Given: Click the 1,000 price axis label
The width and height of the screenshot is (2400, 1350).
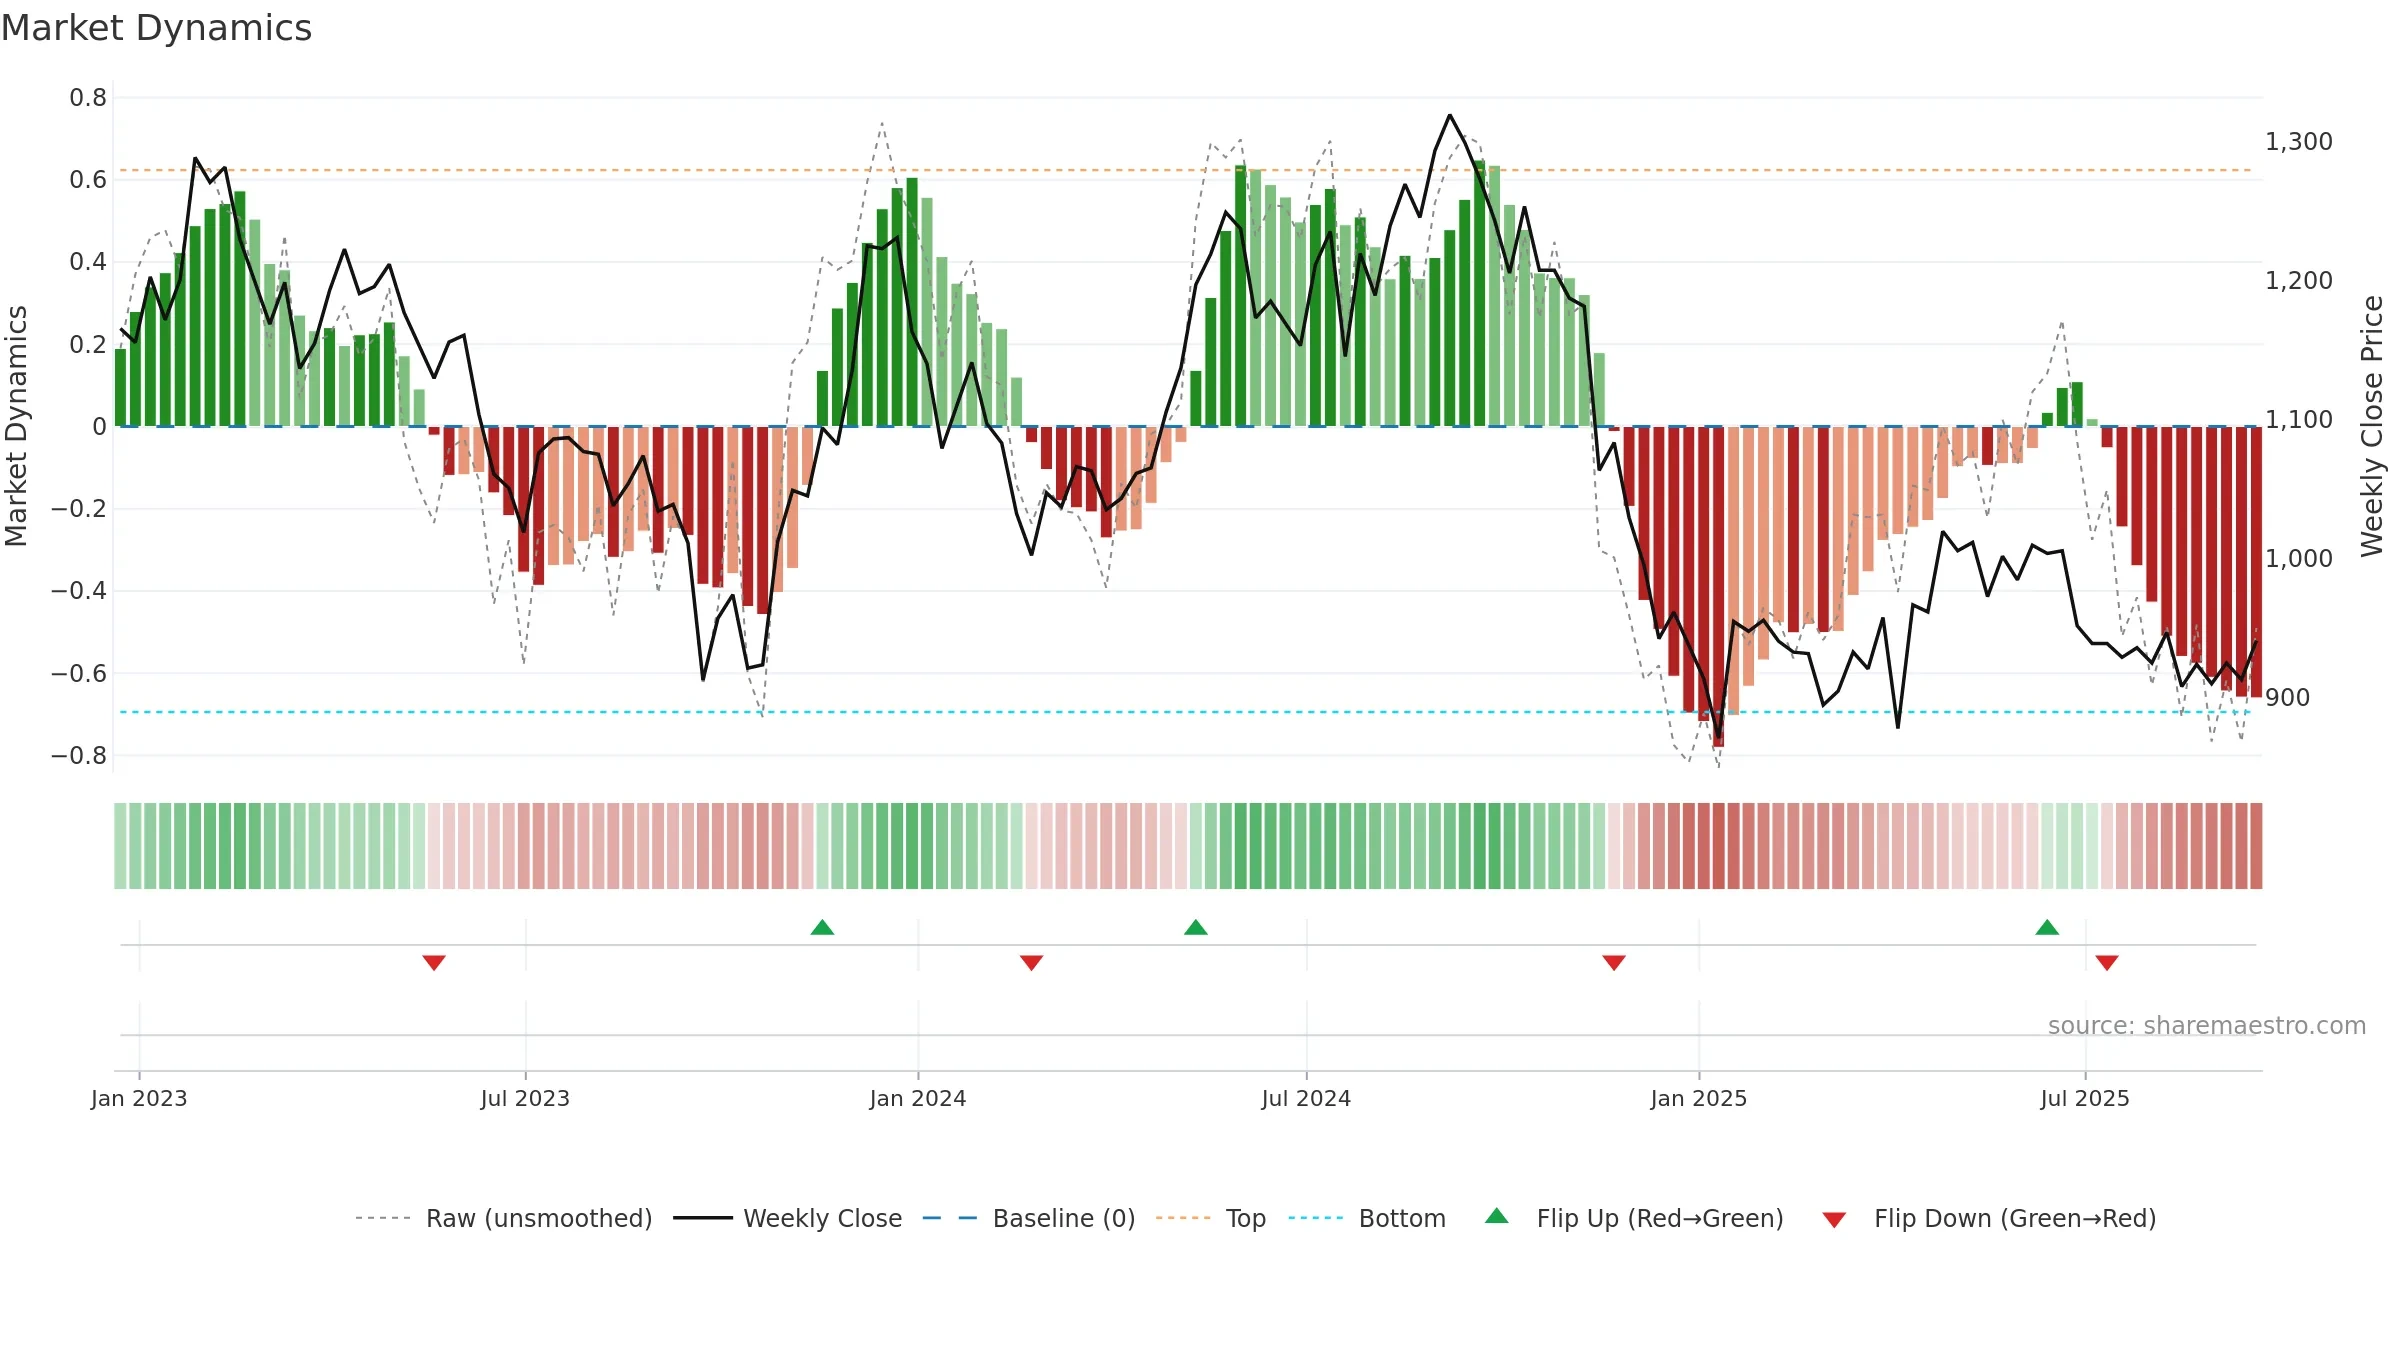Looking at the screenshot, I should pos(2299,559).
